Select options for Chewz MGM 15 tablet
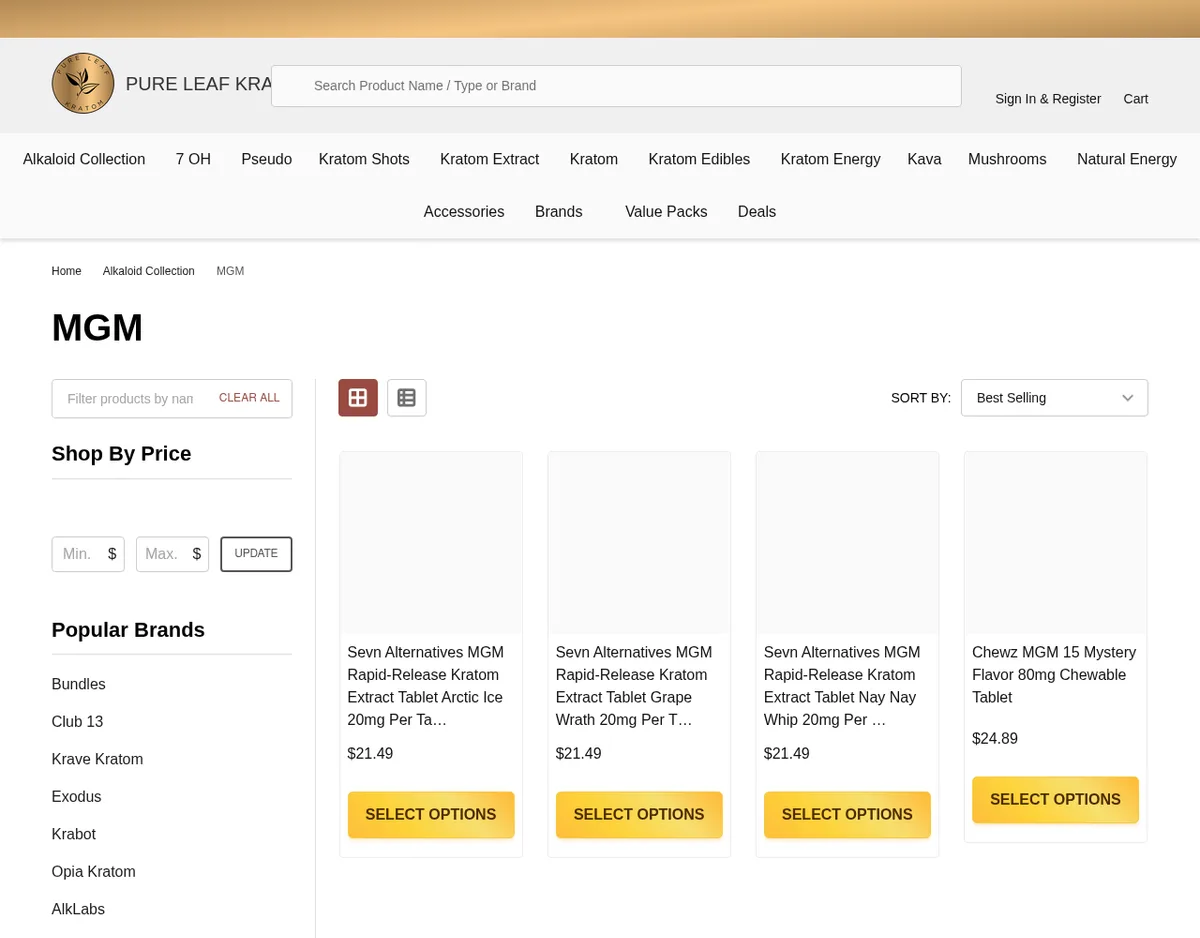 [x=1055, y=800]
